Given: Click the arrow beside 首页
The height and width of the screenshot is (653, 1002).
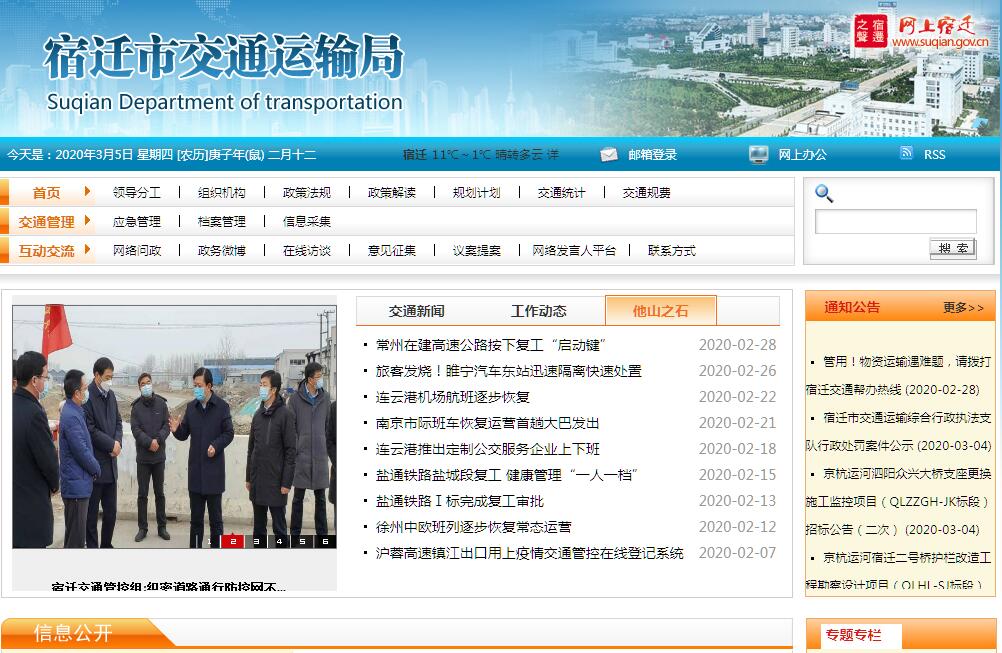Looking at the screenshot, I should point(88,192).
